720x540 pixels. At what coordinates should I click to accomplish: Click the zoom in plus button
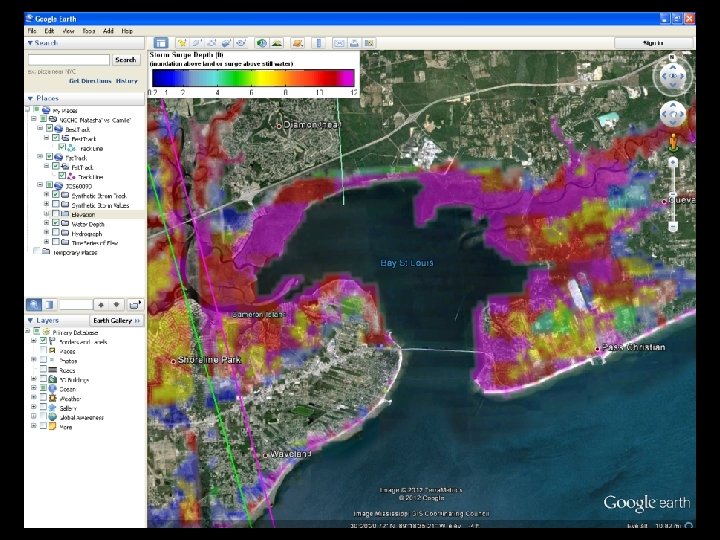673,162
